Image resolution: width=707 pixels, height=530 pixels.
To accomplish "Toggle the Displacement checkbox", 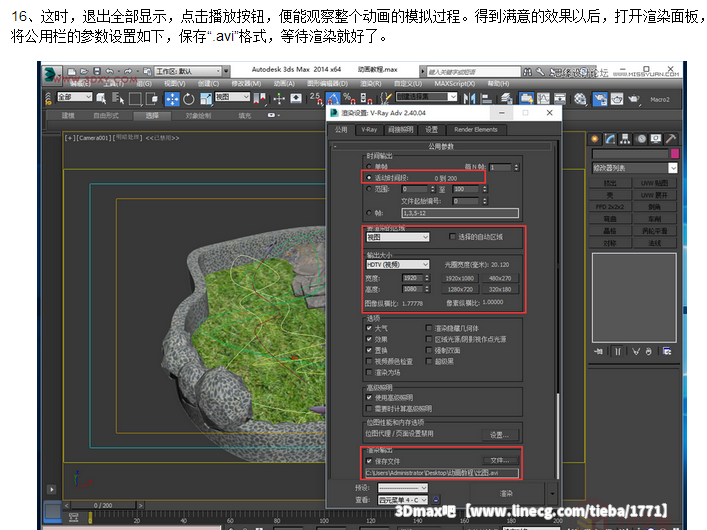I will (x=369, y=350).
